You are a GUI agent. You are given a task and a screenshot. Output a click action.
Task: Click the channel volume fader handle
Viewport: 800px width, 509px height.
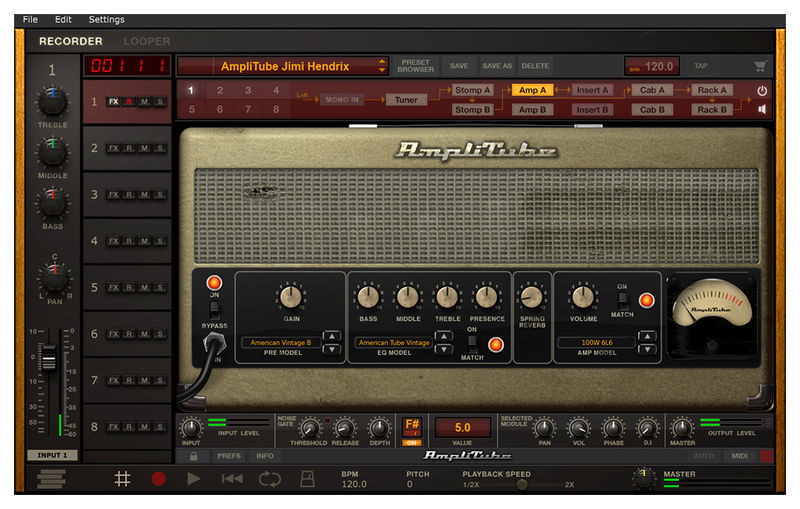click(x=49, y=357)
